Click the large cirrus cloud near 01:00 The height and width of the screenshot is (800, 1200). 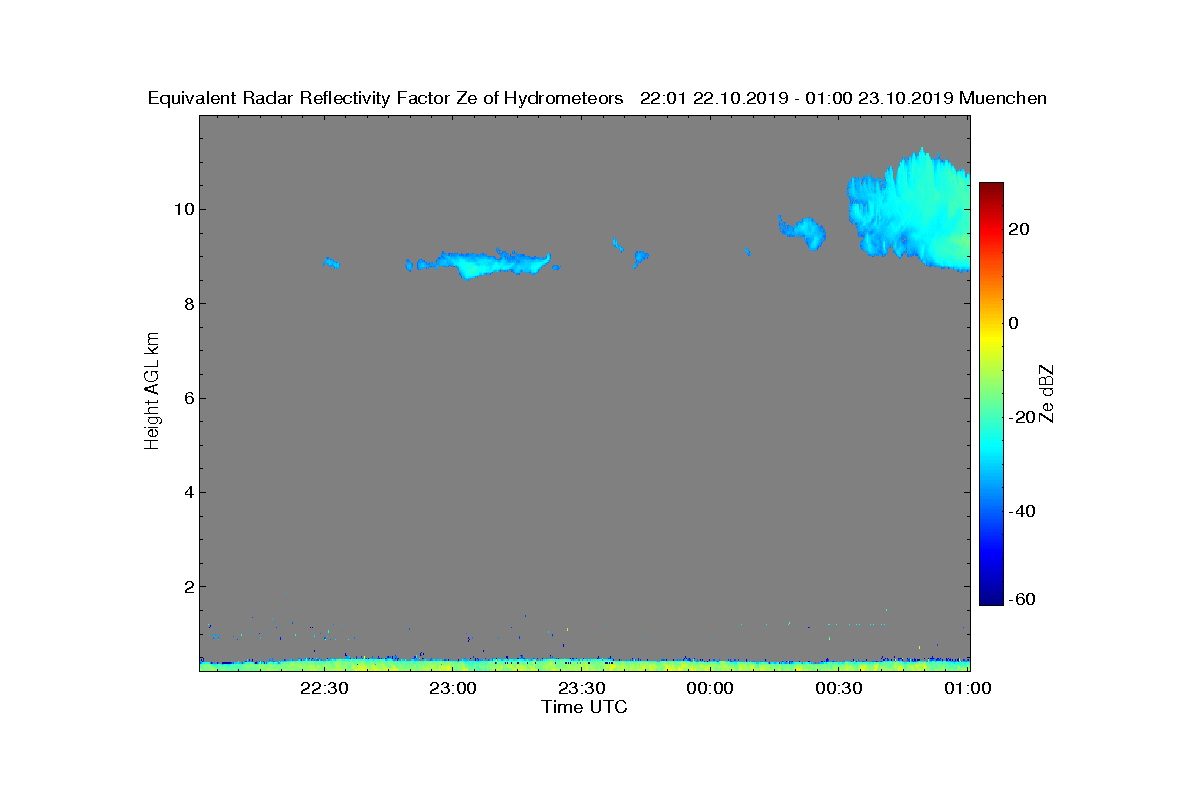tap(910, 210)
